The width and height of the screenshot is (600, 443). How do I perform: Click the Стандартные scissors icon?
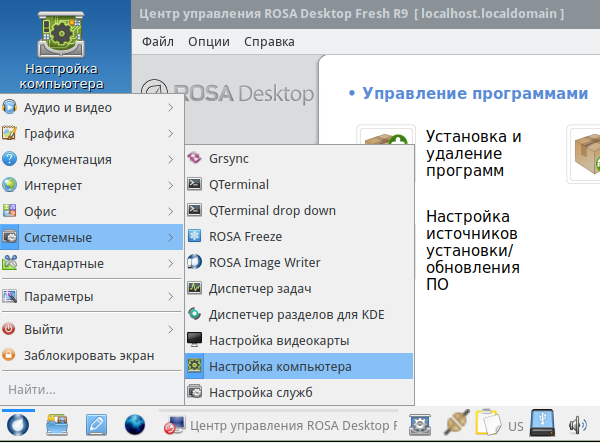(10, 263)
